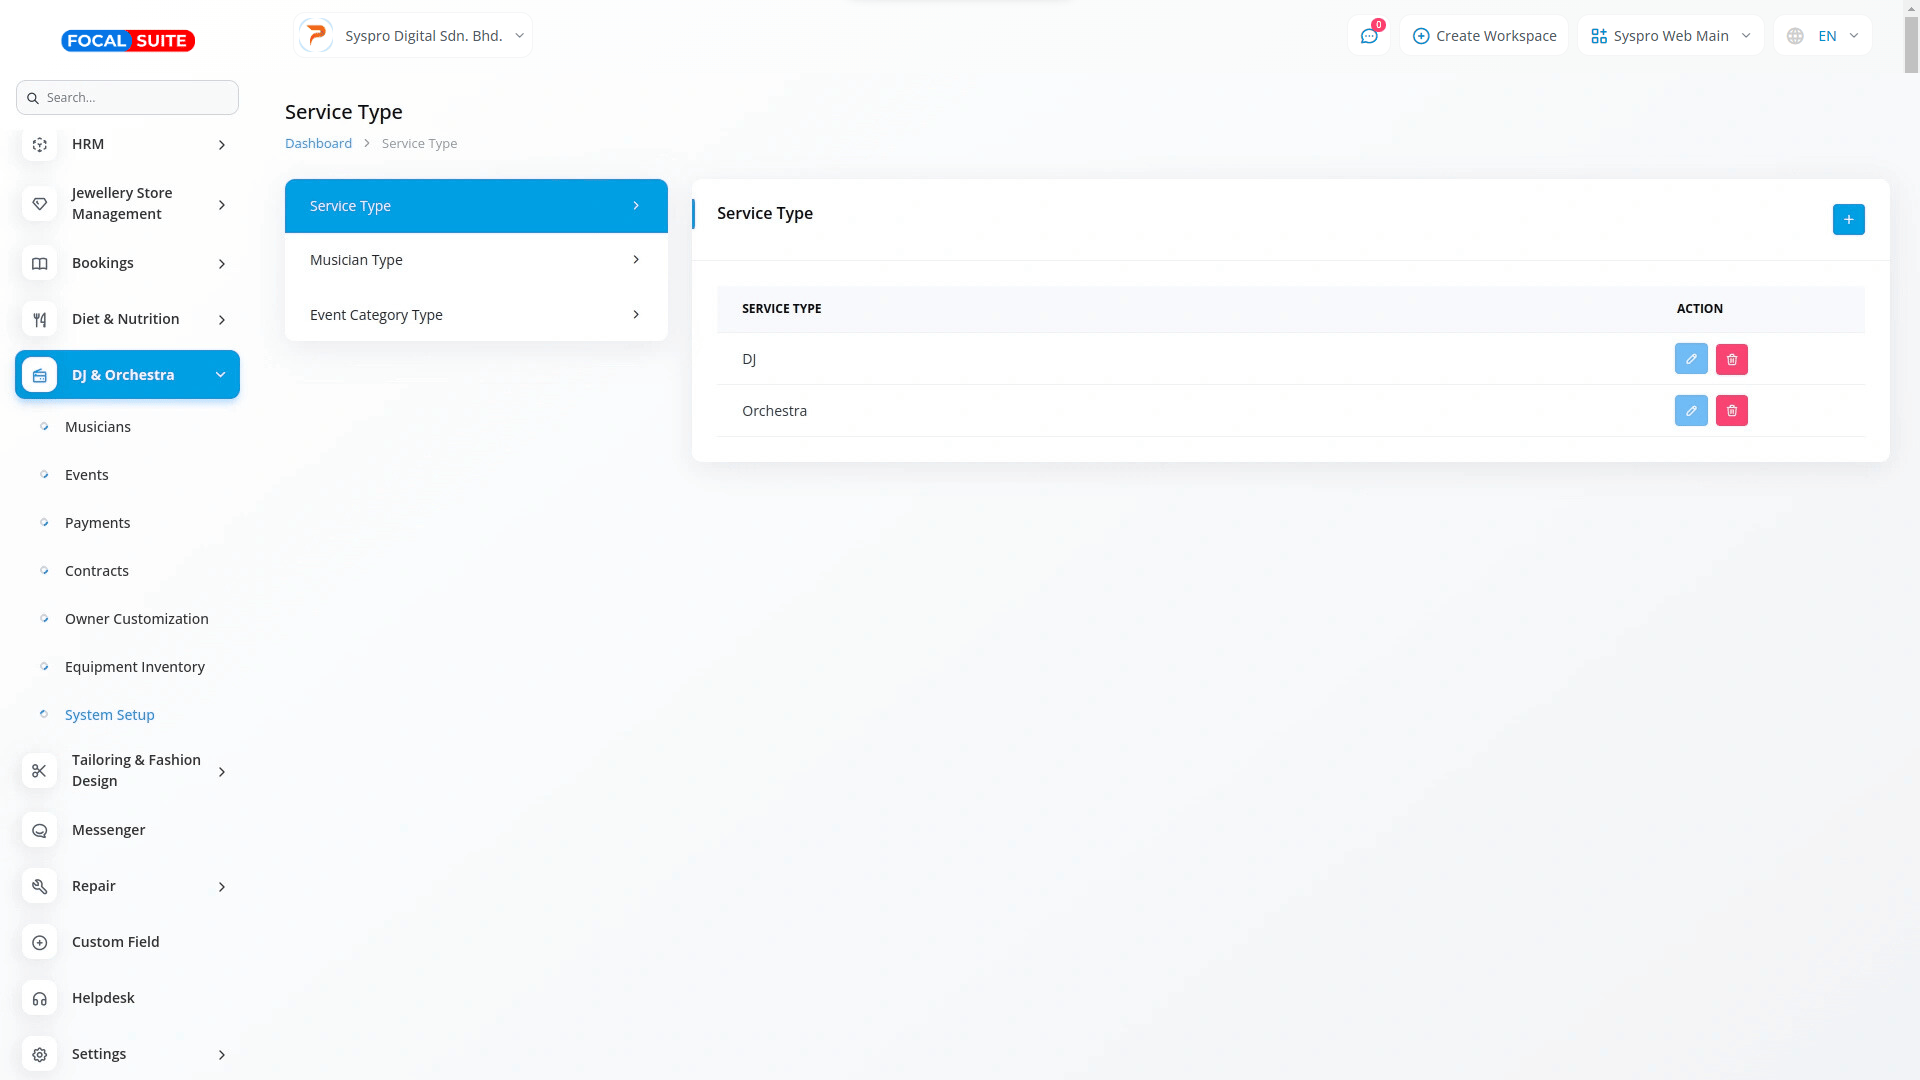Switch to the Musician Type tab
Image resolution: width=1920 pixels, height=1080 pixels.
(476, 260)
